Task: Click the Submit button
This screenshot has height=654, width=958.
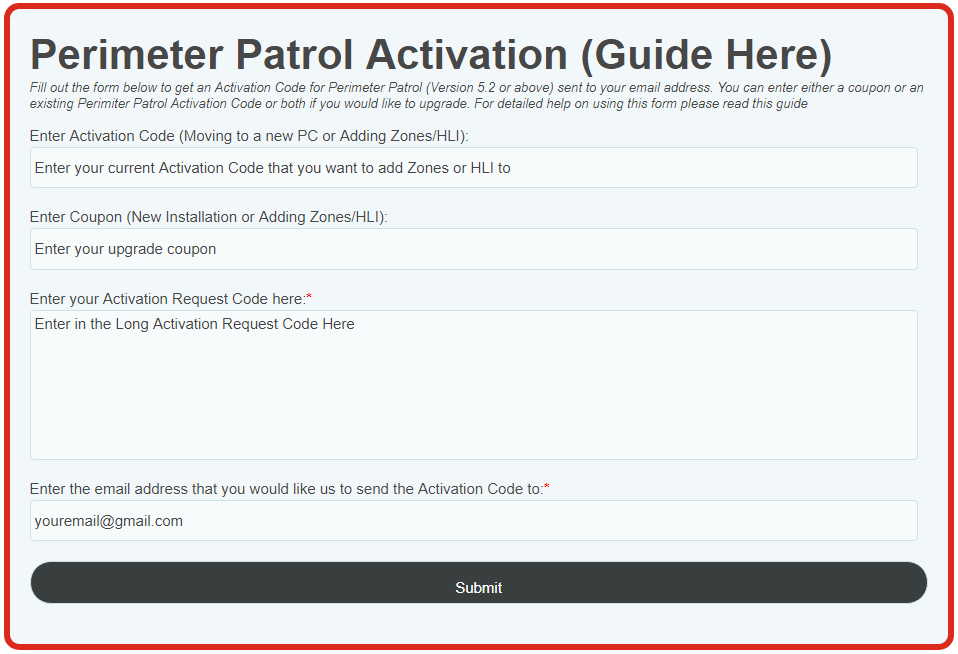Action: [x=478, y=582]
